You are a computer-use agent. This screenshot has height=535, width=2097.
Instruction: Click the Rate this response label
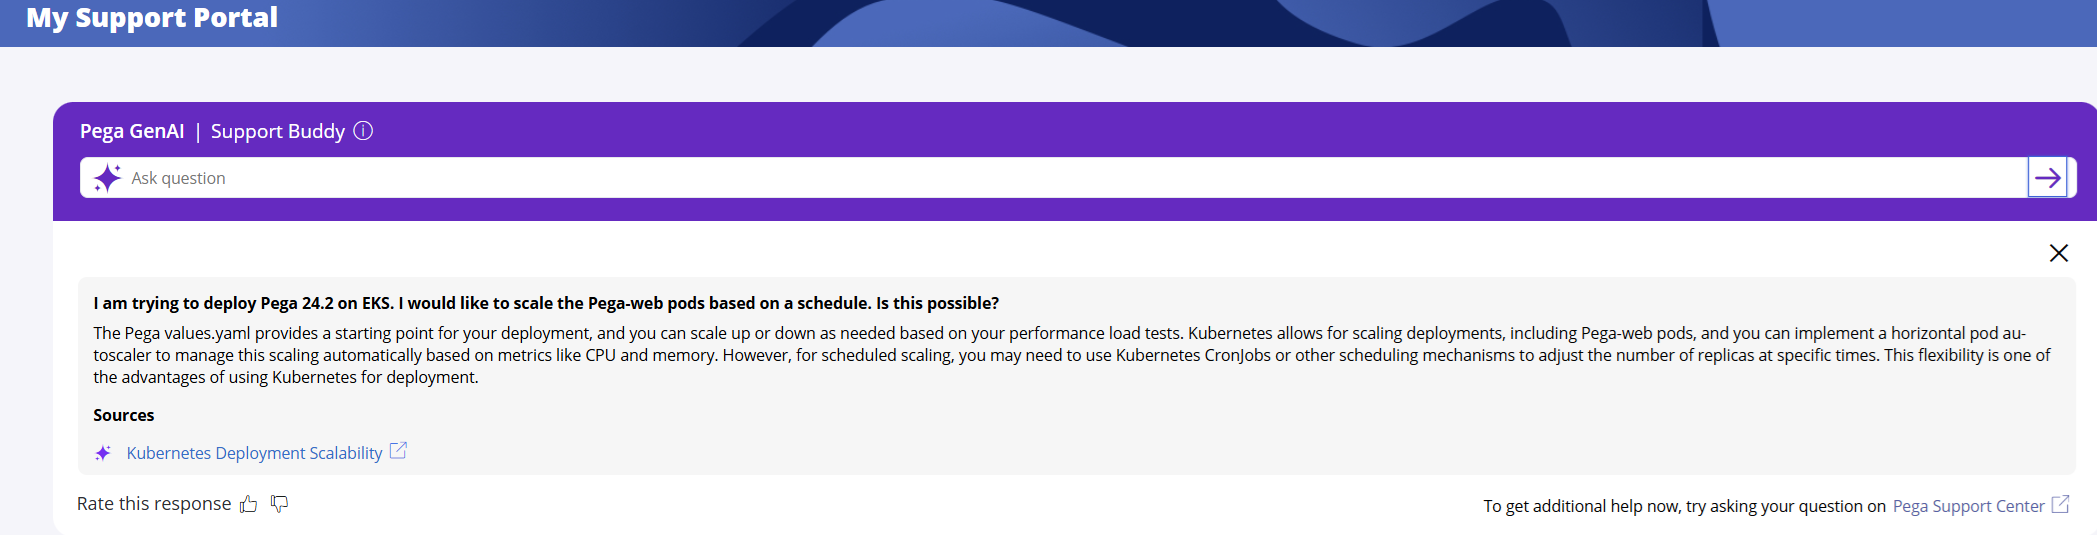click(x=154, y=504)
